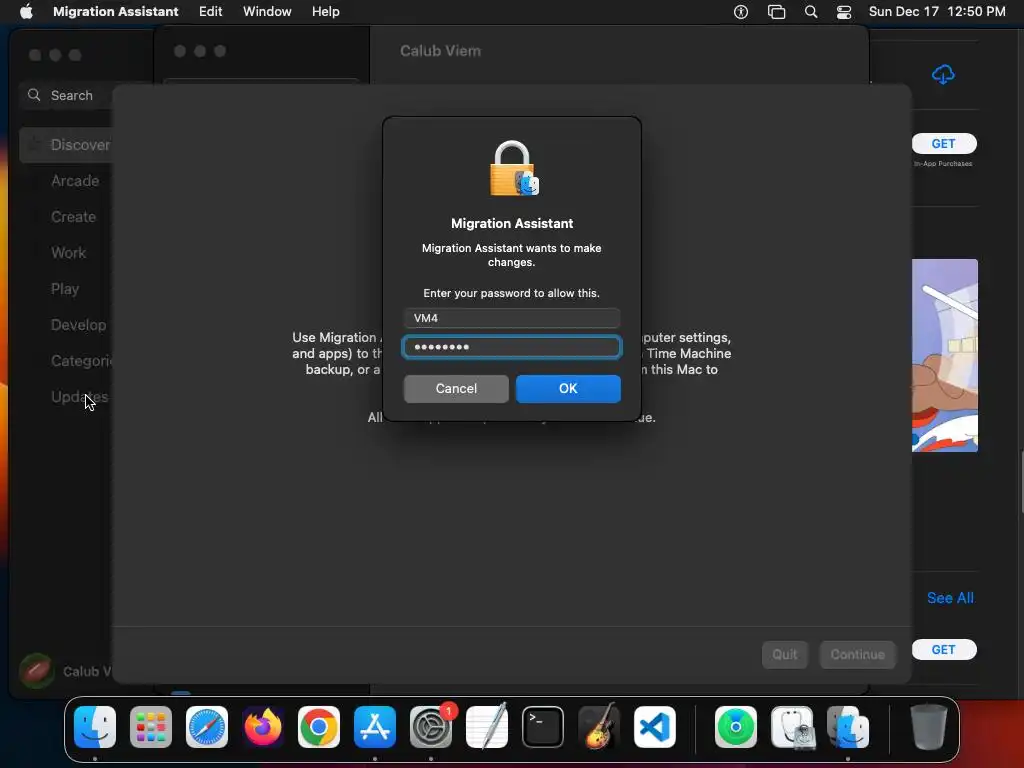This screenshot has width=1024, height=768.
Task: Select Play in App Store sidebar
Action: 65,289
